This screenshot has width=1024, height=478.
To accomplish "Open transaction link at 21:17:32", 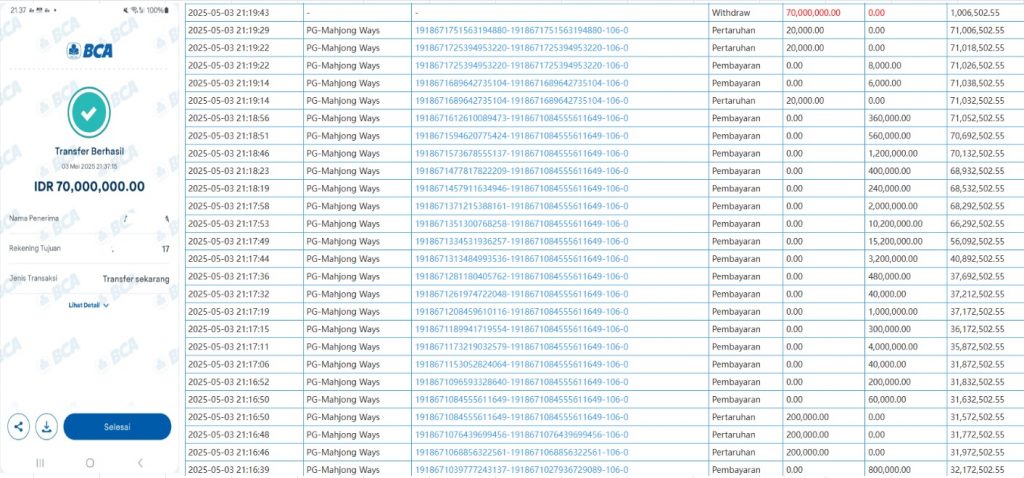I will pos(522,294).
